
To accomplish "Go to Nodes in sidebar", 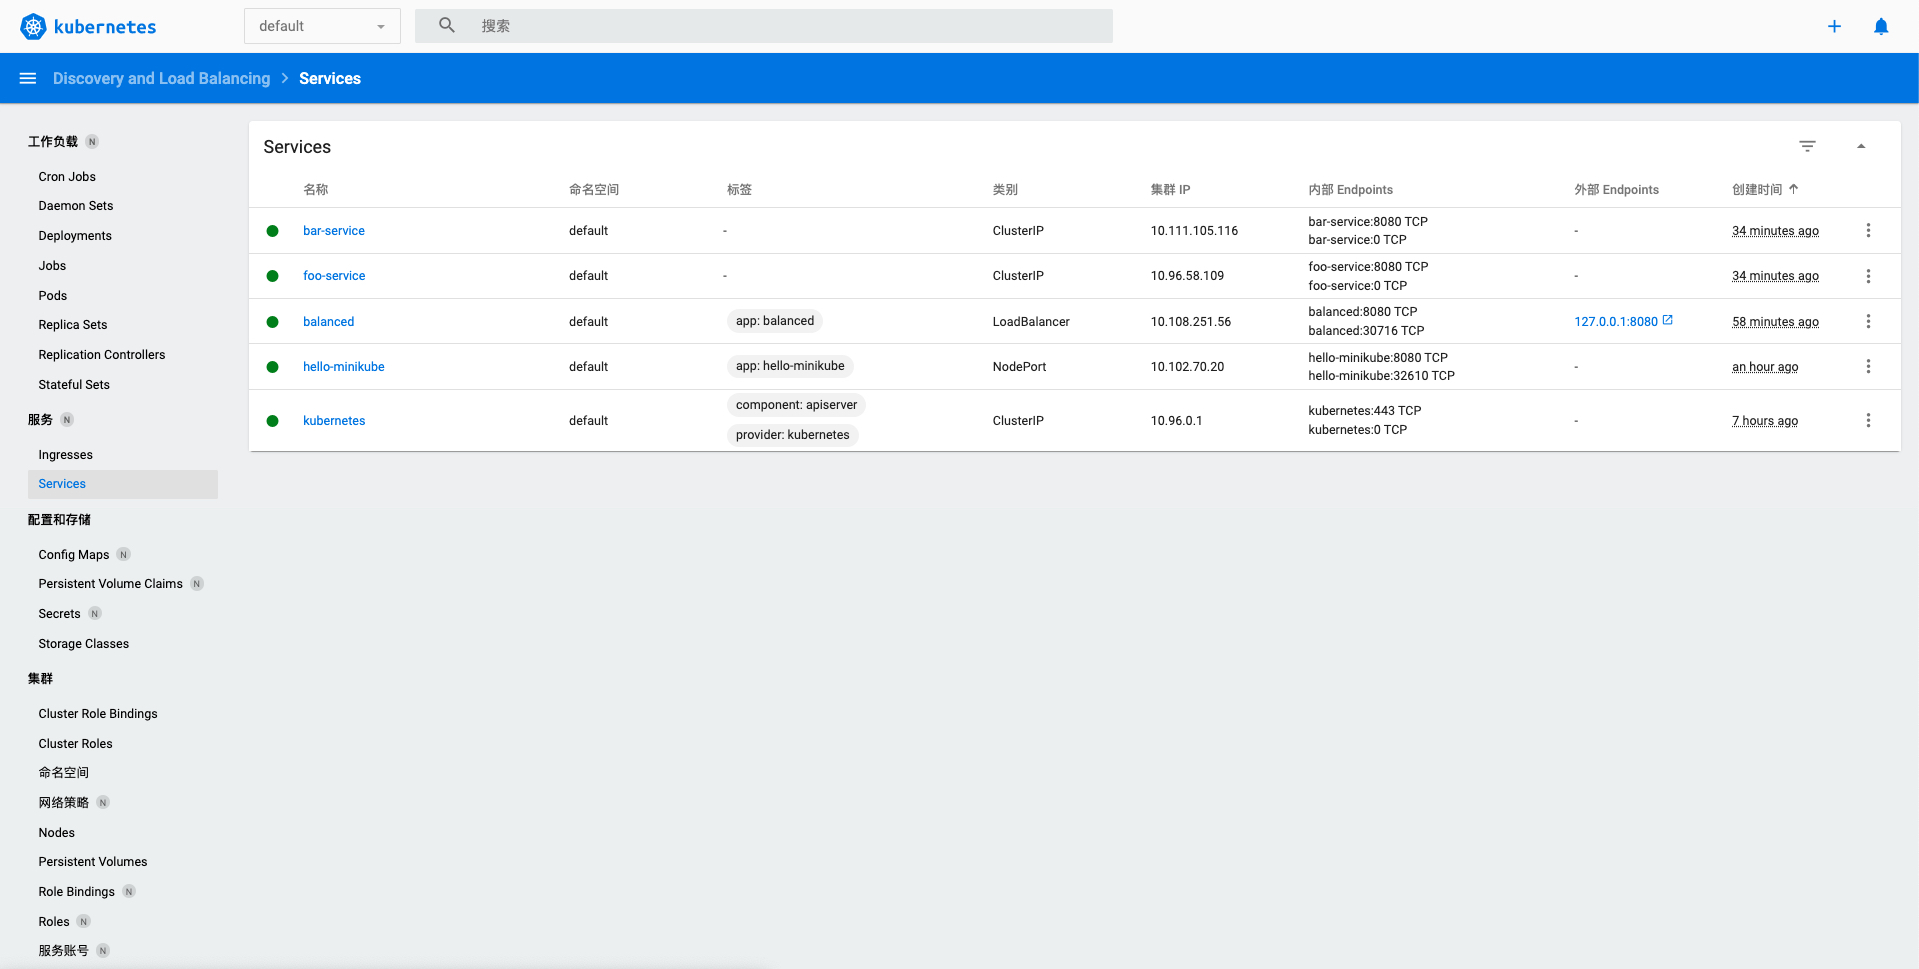I will tap(57, 833).
